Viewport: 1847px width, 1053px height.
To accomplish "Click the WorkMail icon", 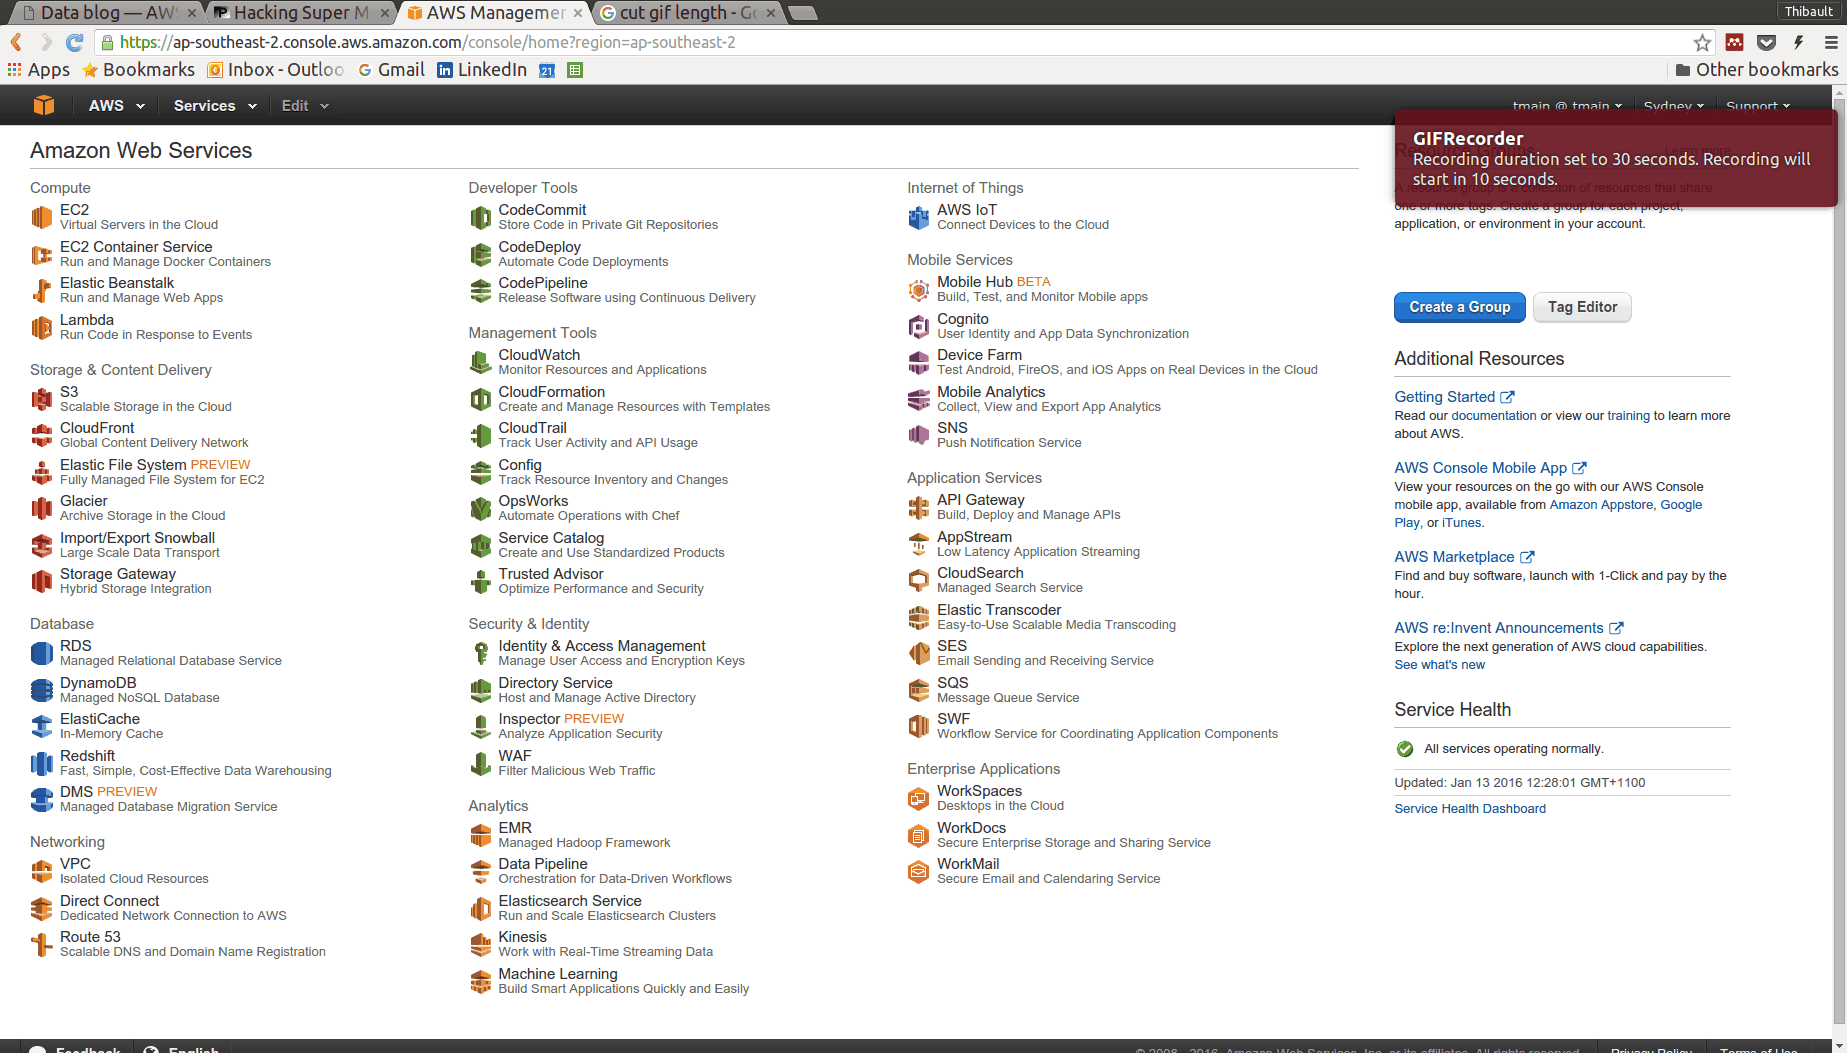I will pos(919,871).
